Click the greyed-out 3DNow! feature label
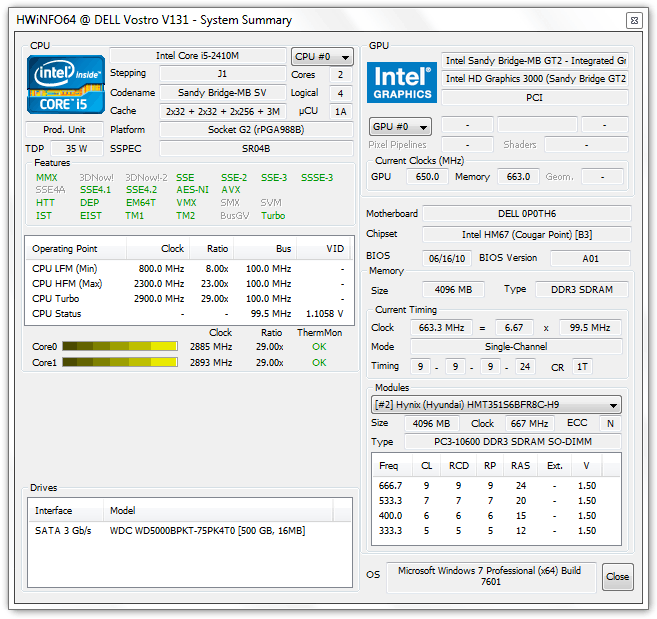The height and width of the screenshot is (619, 657). pos(96,178)
